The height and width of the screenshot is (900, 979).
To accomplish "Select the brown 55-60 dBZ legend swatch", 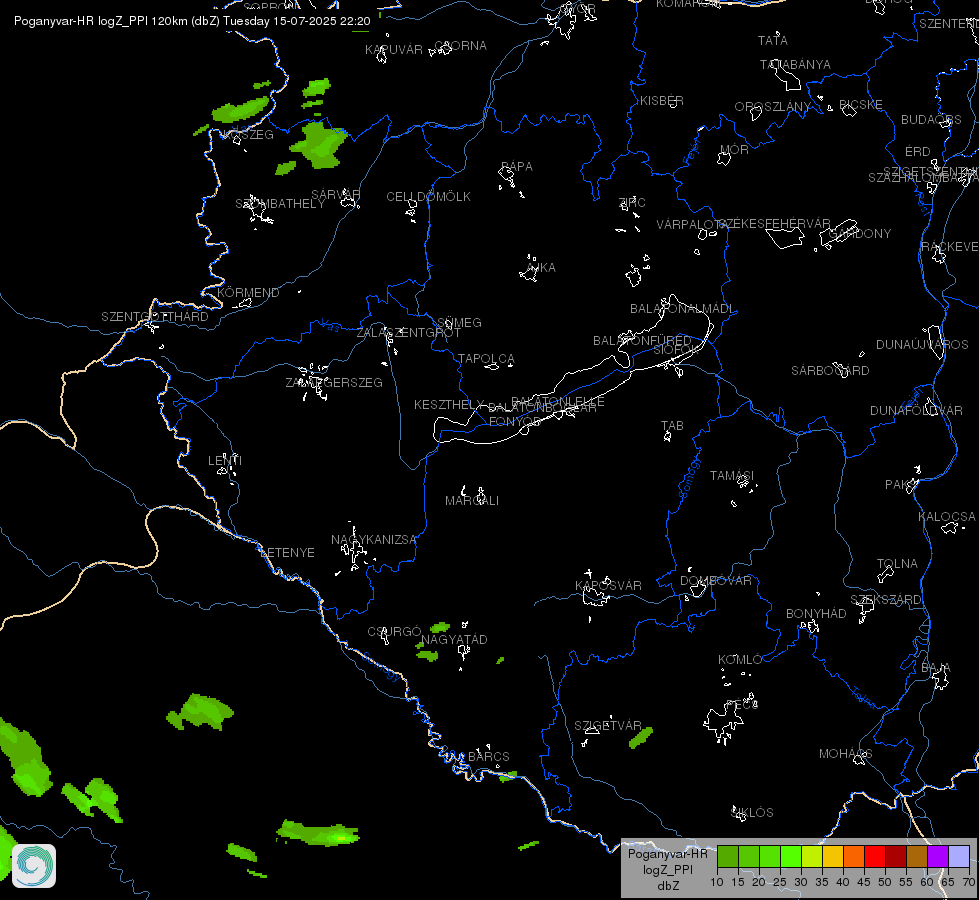I will pos(917,856).
